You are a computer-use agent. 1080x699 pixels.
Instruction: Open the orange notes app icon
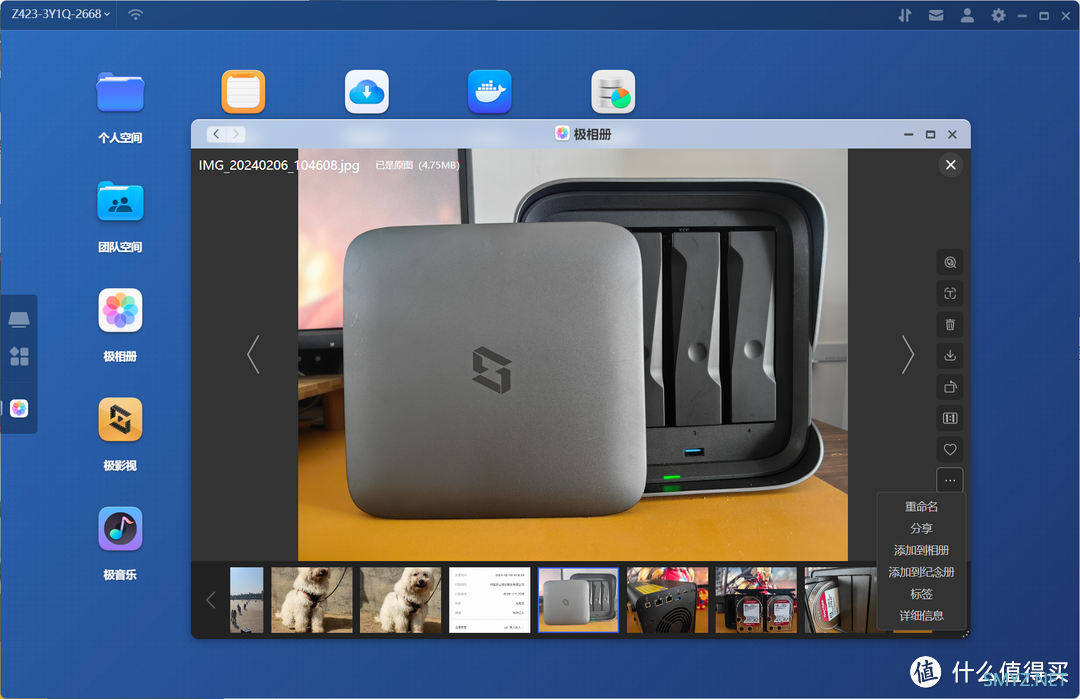243,92
